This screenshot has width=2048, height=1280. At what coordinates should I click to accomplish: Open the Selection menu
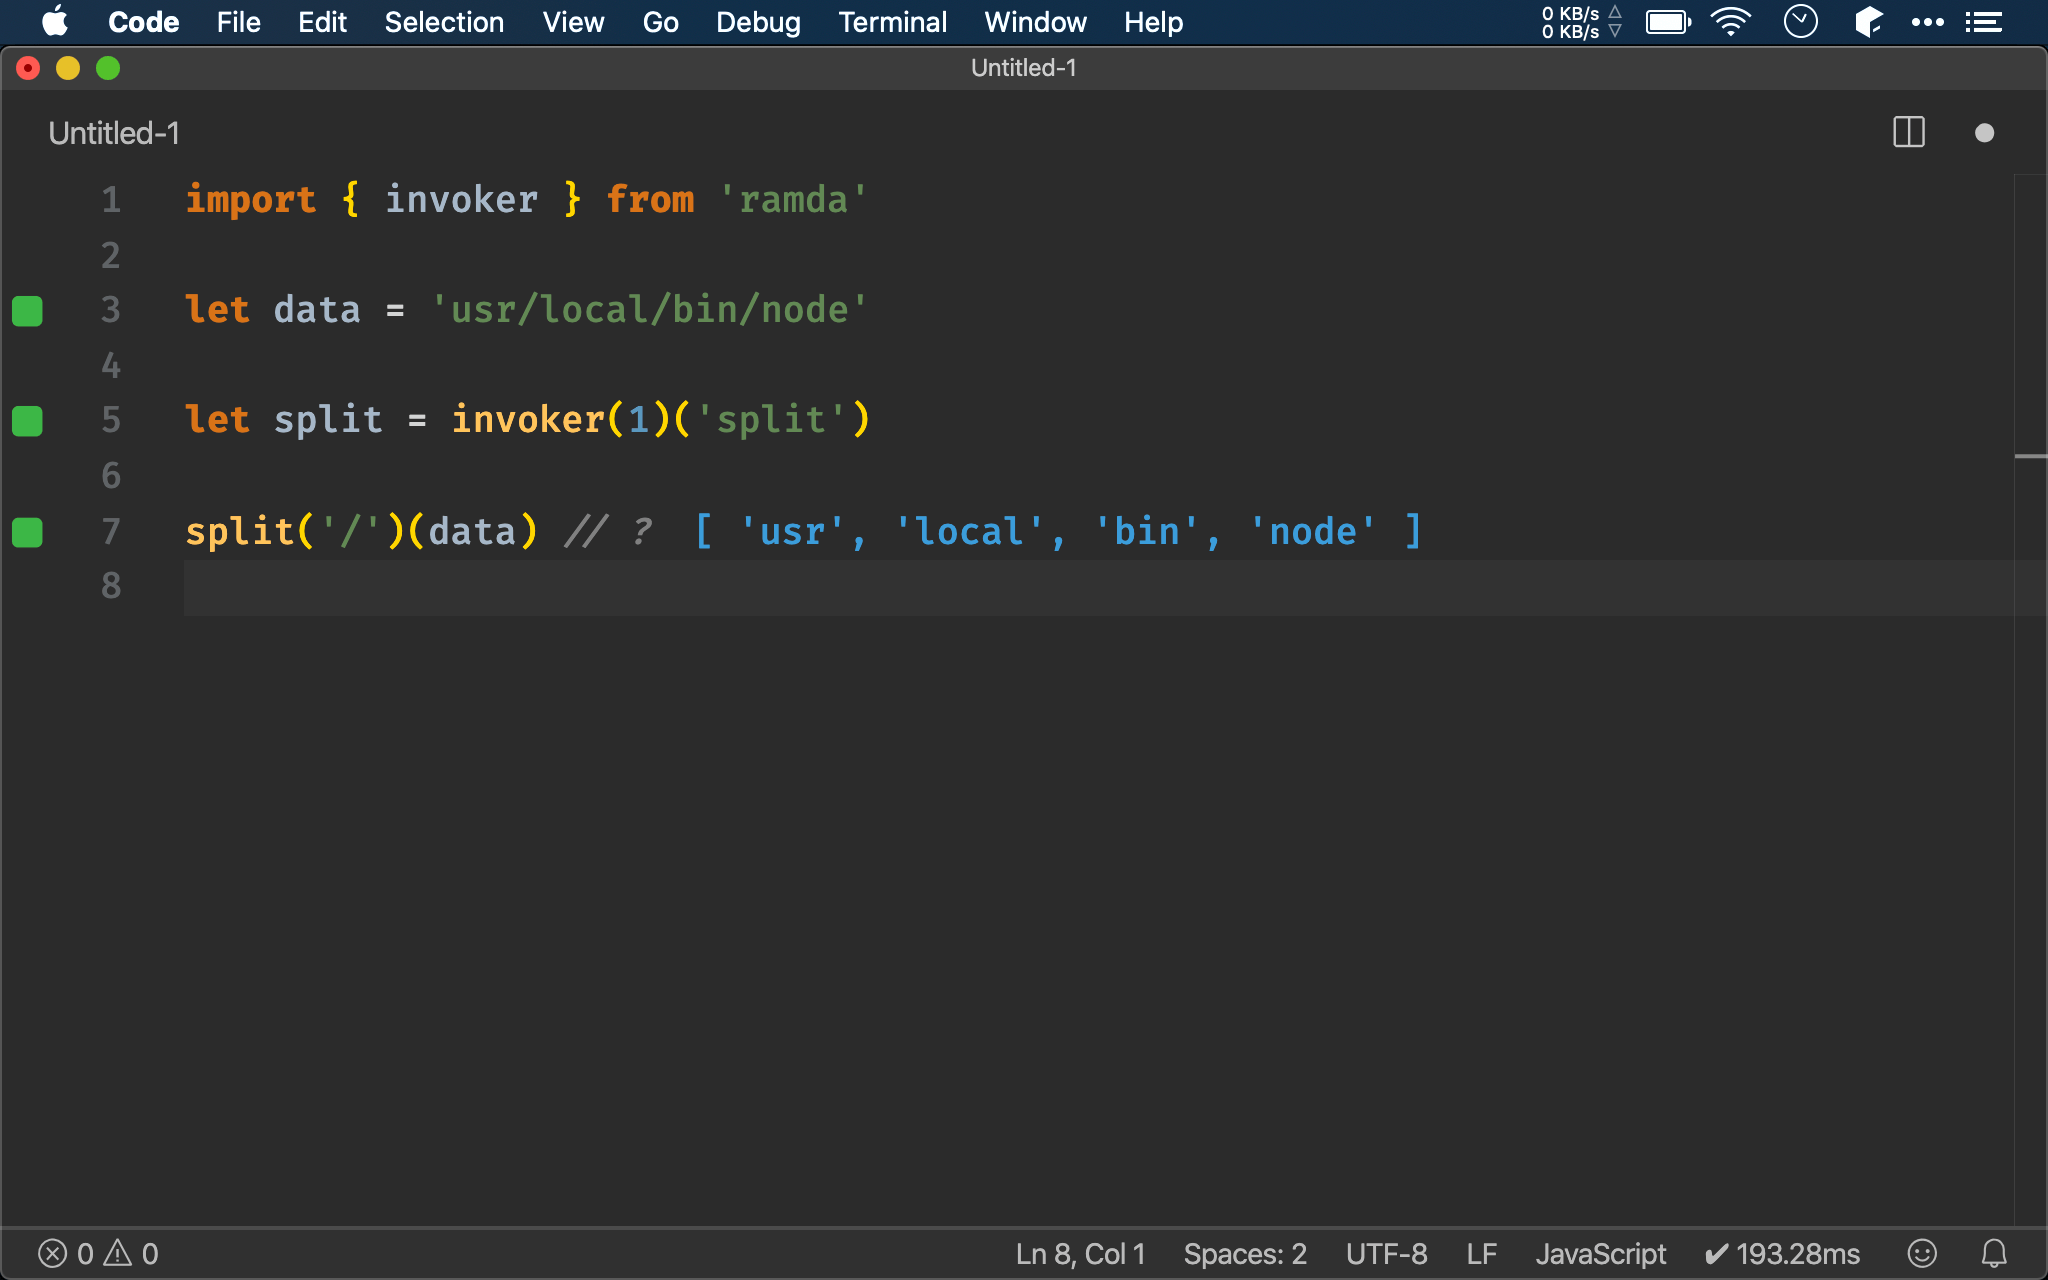[x=444, y=22]
